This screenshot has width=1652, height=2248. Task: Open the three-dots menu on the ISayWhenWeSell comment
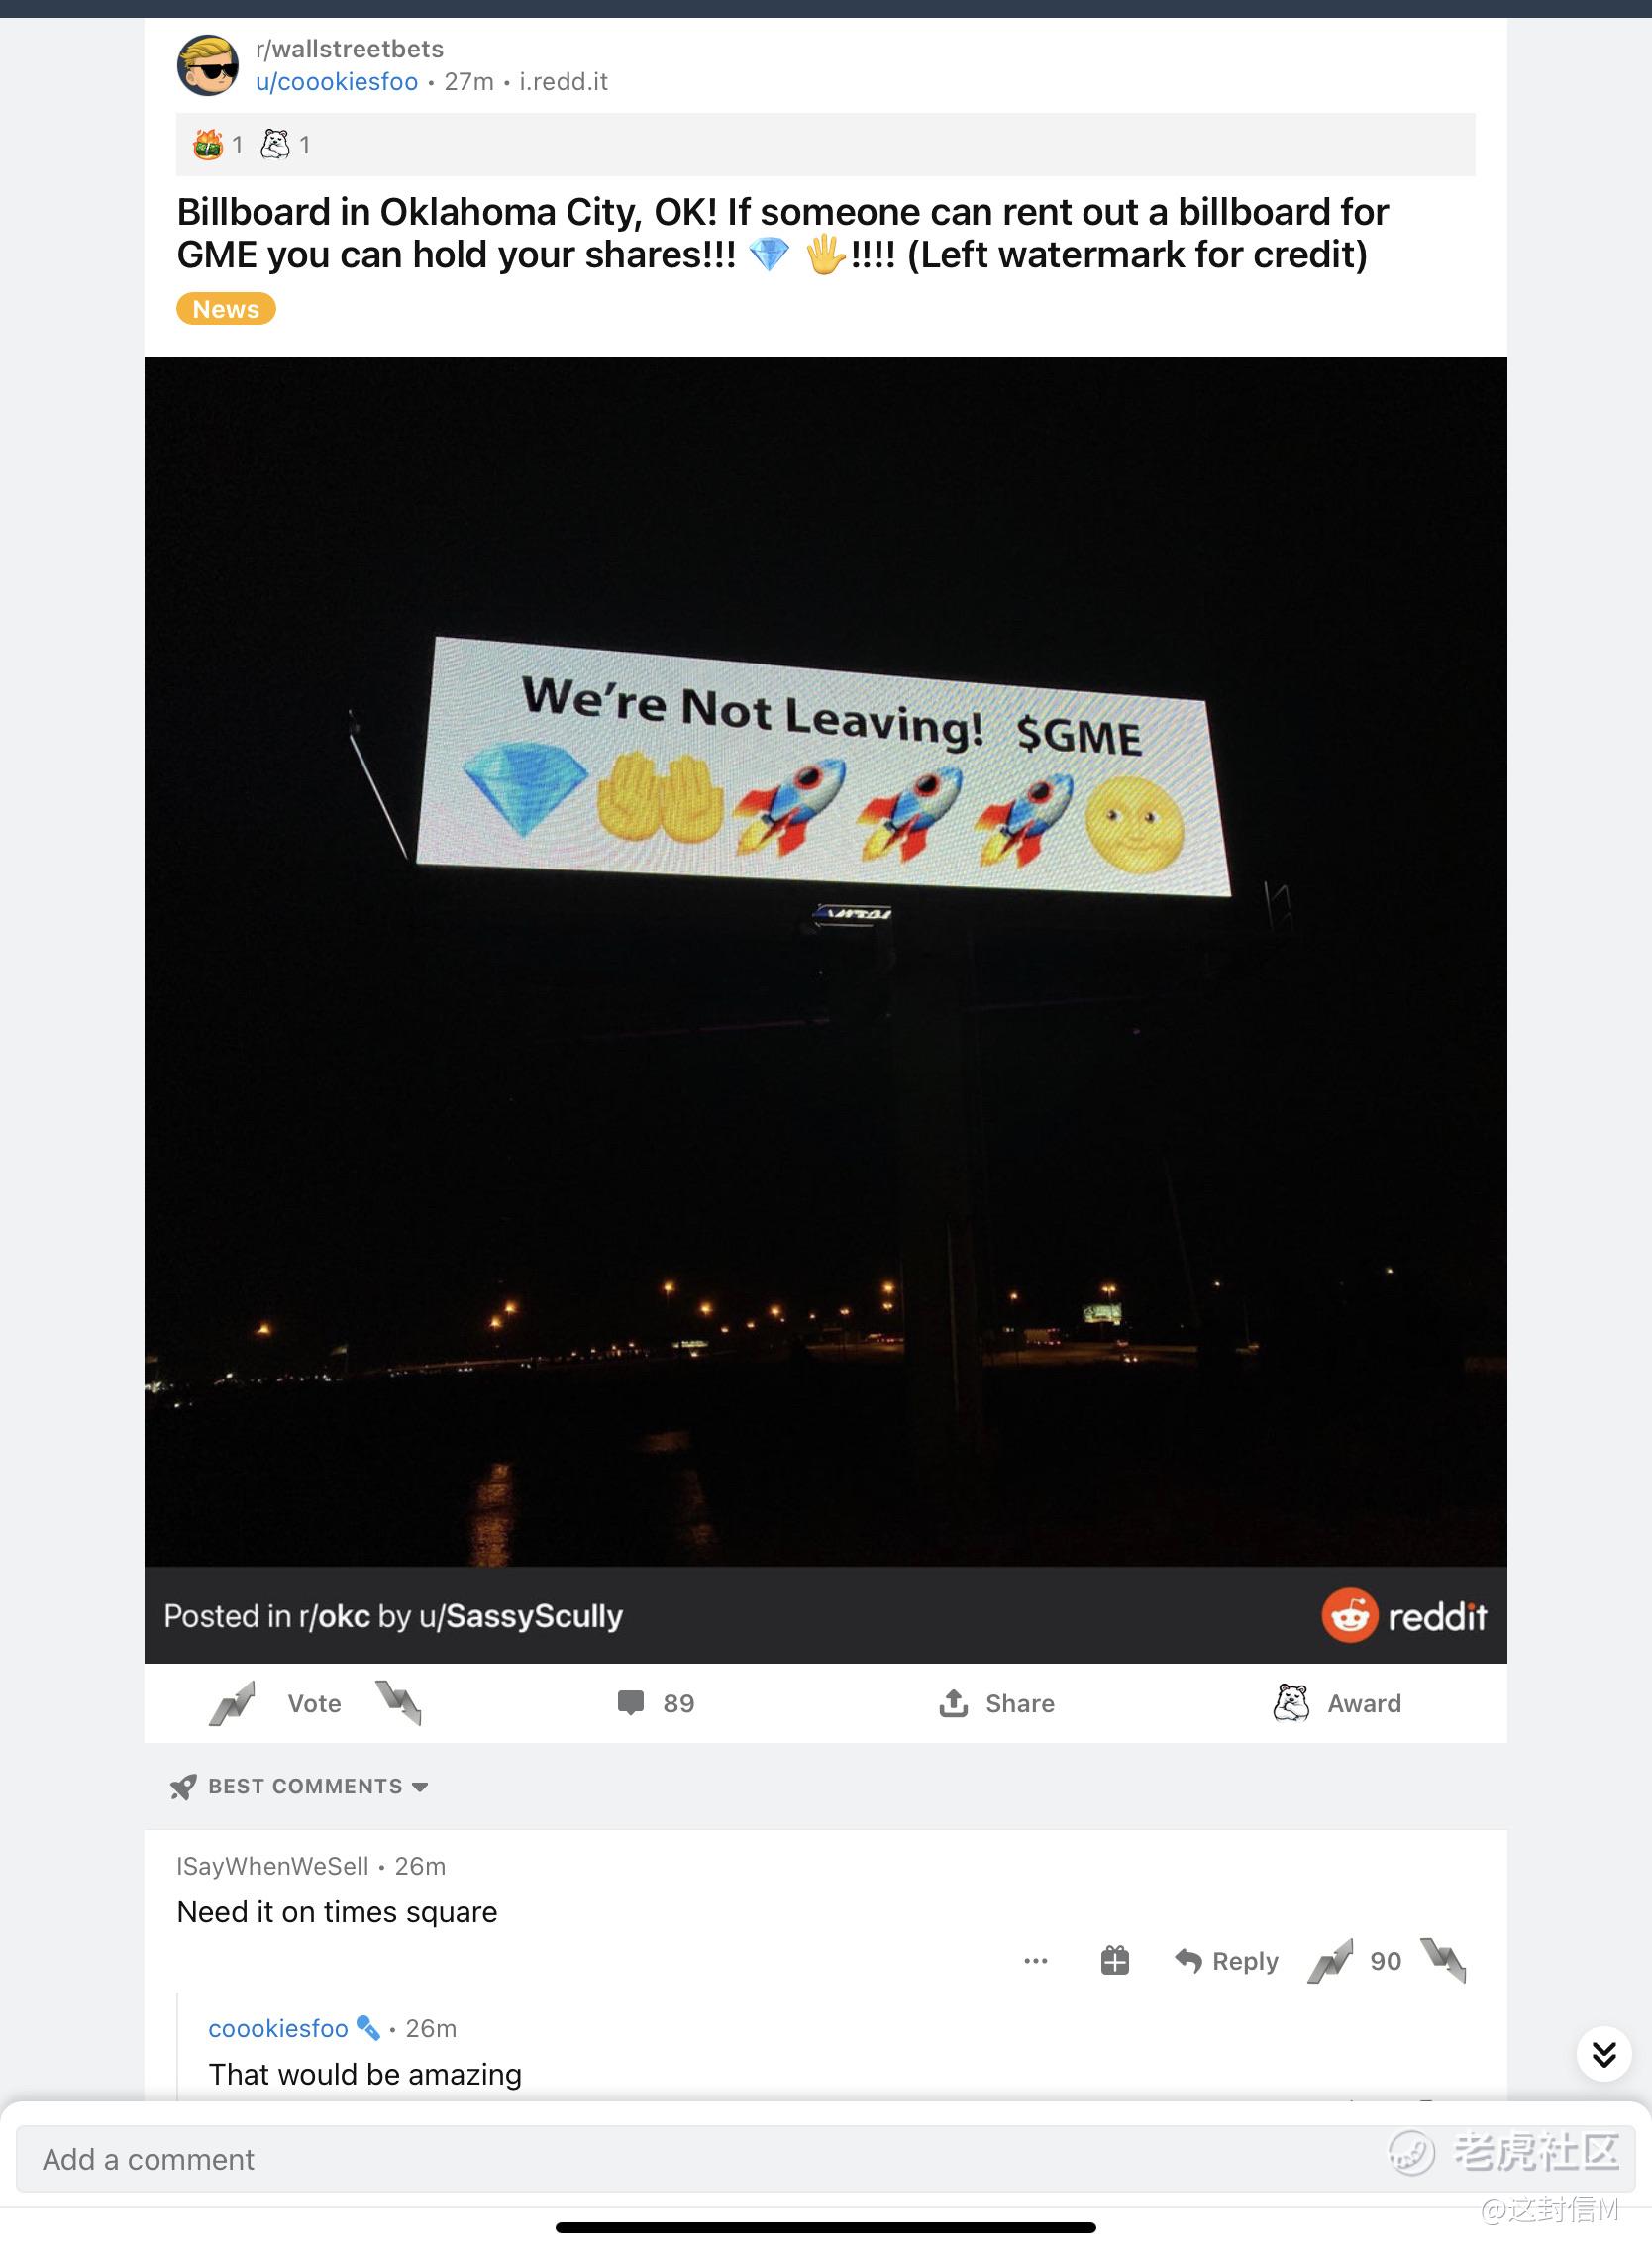tap(1036, 1961)
